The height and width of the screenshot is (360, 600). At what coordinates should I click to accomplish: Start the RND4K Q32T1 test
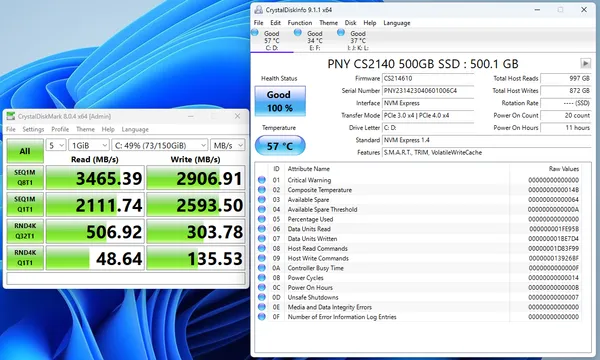pos(25,231)
